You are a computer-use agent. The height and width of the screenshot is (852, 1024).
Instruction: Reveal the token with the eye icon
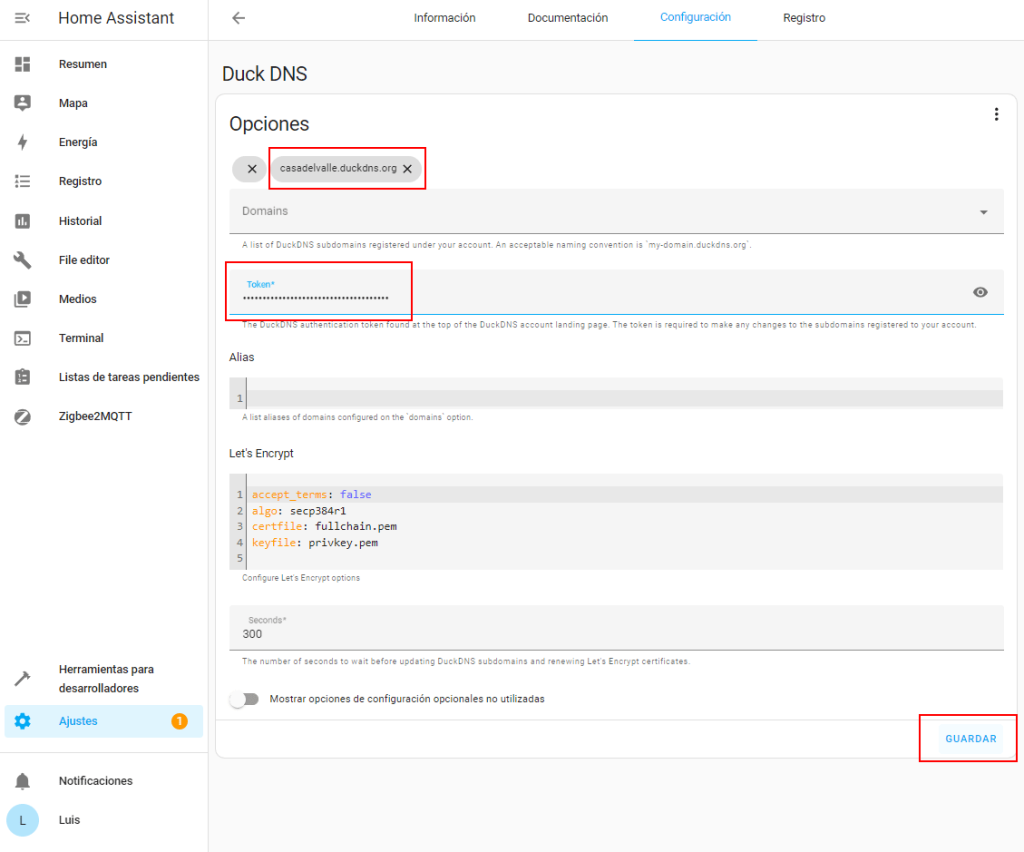coord(980,292)
